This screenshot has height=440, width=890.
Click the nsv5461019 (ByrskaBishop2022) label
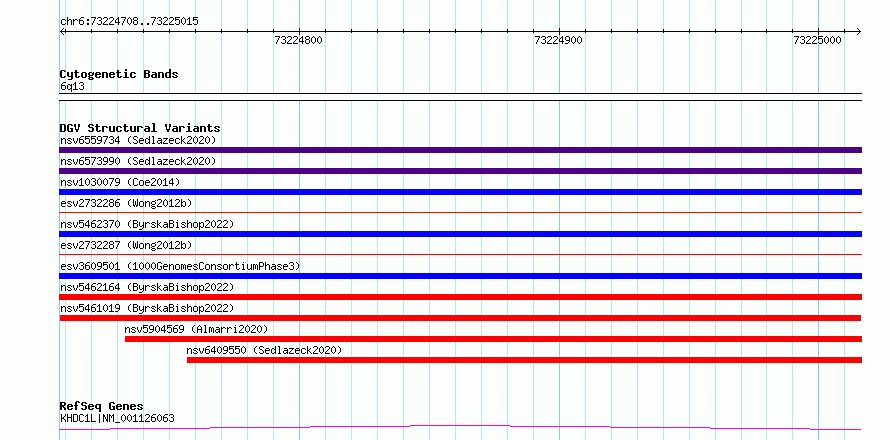coord(147,308)
